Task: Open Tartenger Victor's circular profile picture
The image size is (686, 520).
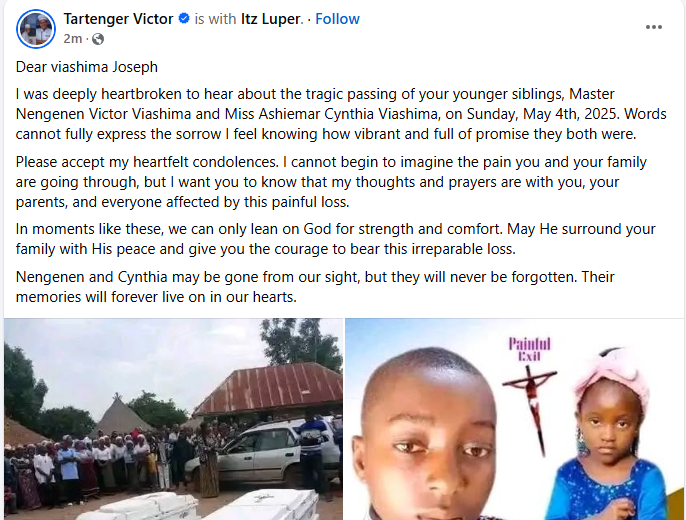Action: 36,29
